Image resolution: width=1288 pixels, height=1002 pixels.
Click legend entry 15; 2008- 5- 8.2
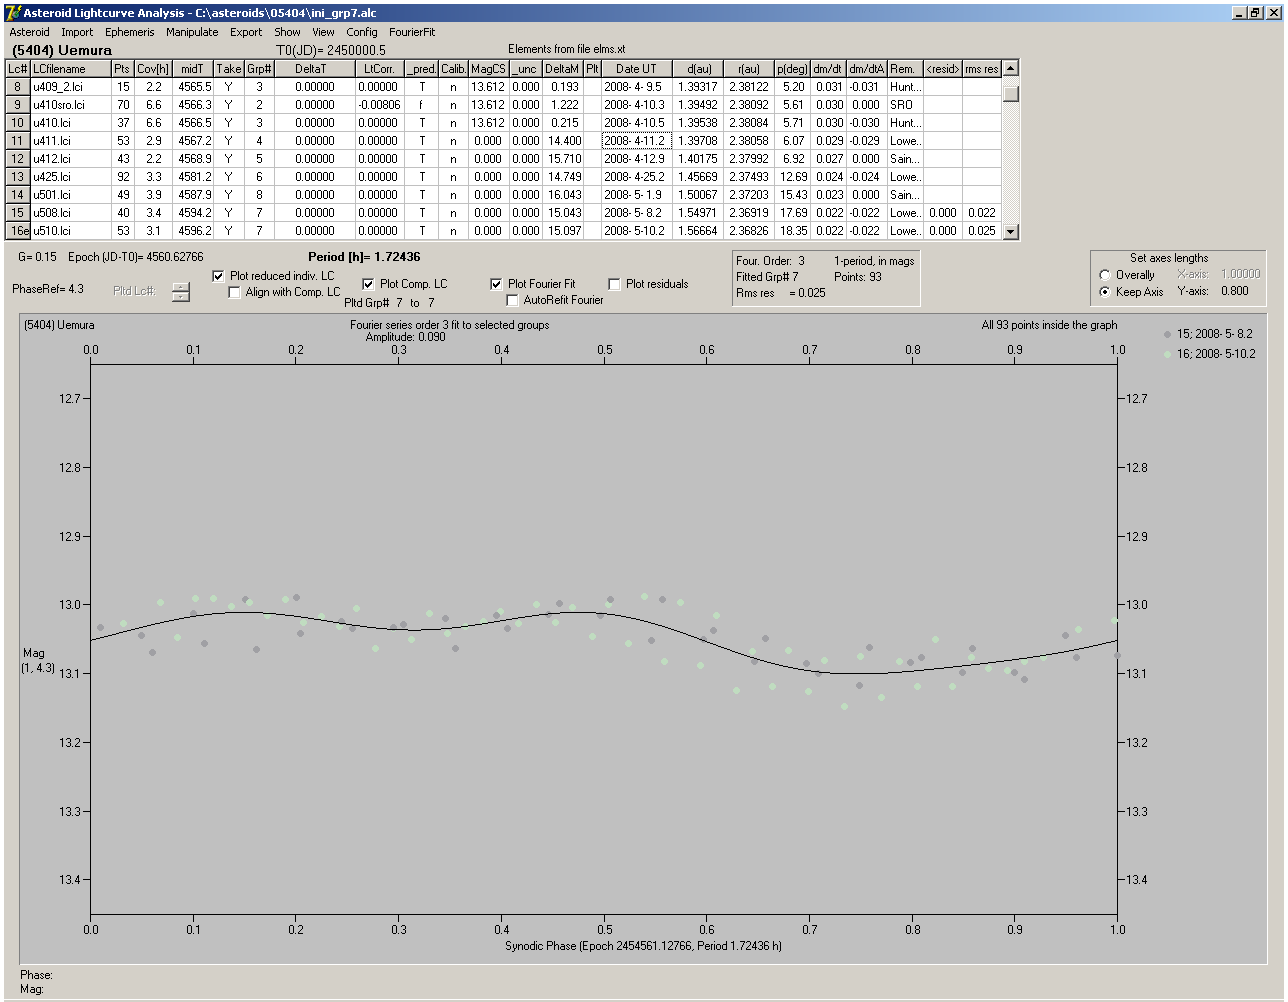click(1209, 334)
